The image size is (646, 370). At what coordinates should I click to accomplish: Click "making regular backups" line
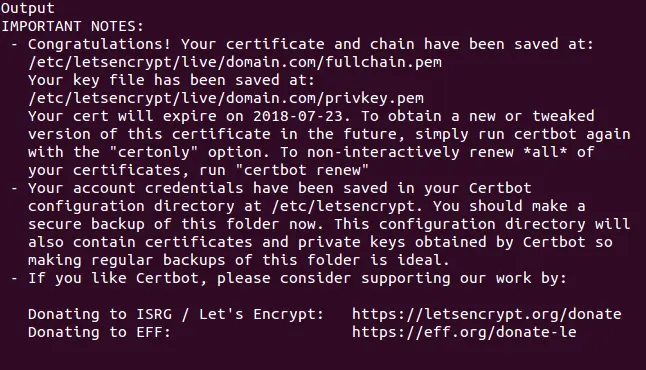tap(239, 260)
